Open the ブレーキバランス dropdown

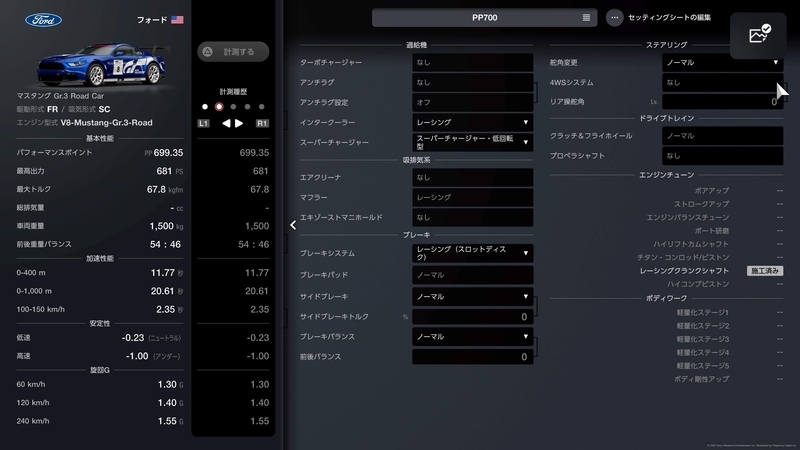[x=472, y=337]
